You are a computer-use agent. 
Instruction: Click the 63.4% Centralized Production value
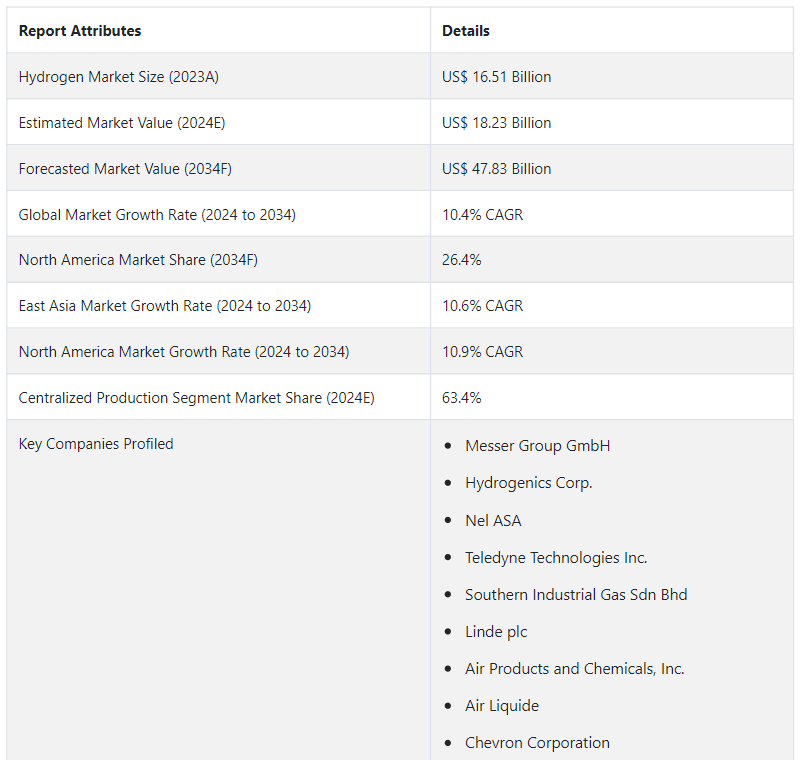click(x=461, y=398)
